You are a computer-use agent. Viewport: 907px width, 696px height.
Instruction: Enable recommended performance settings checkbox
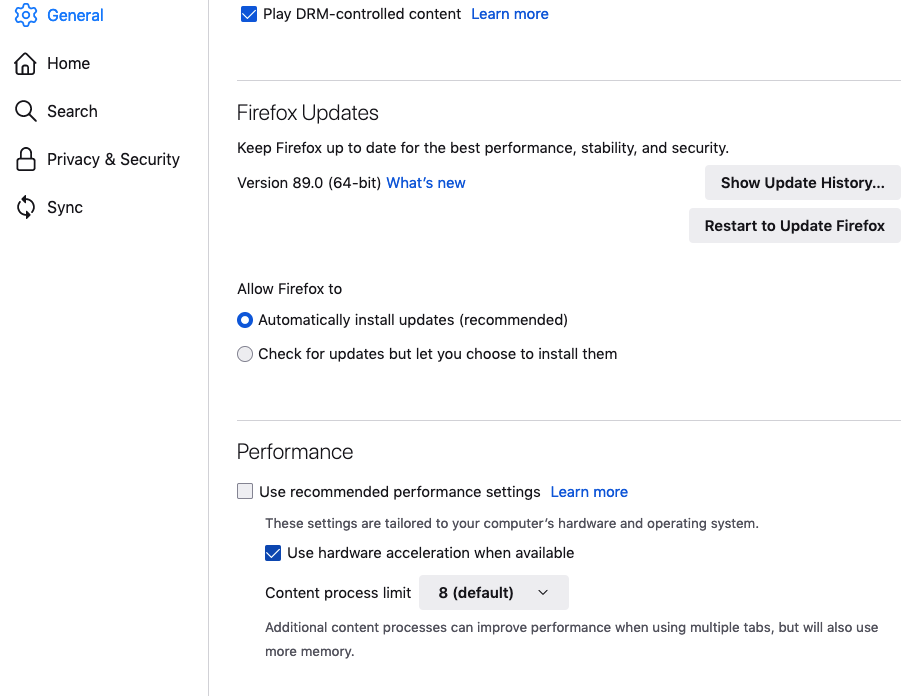[245, 491]
